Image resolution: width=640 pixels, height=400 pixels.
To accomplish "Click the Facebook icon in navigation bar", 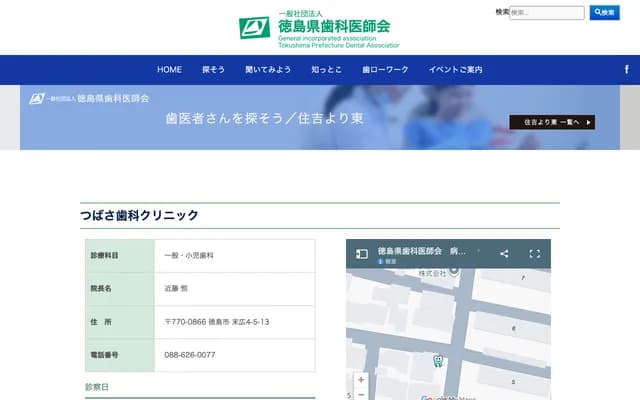I will [x=626, y=69].
